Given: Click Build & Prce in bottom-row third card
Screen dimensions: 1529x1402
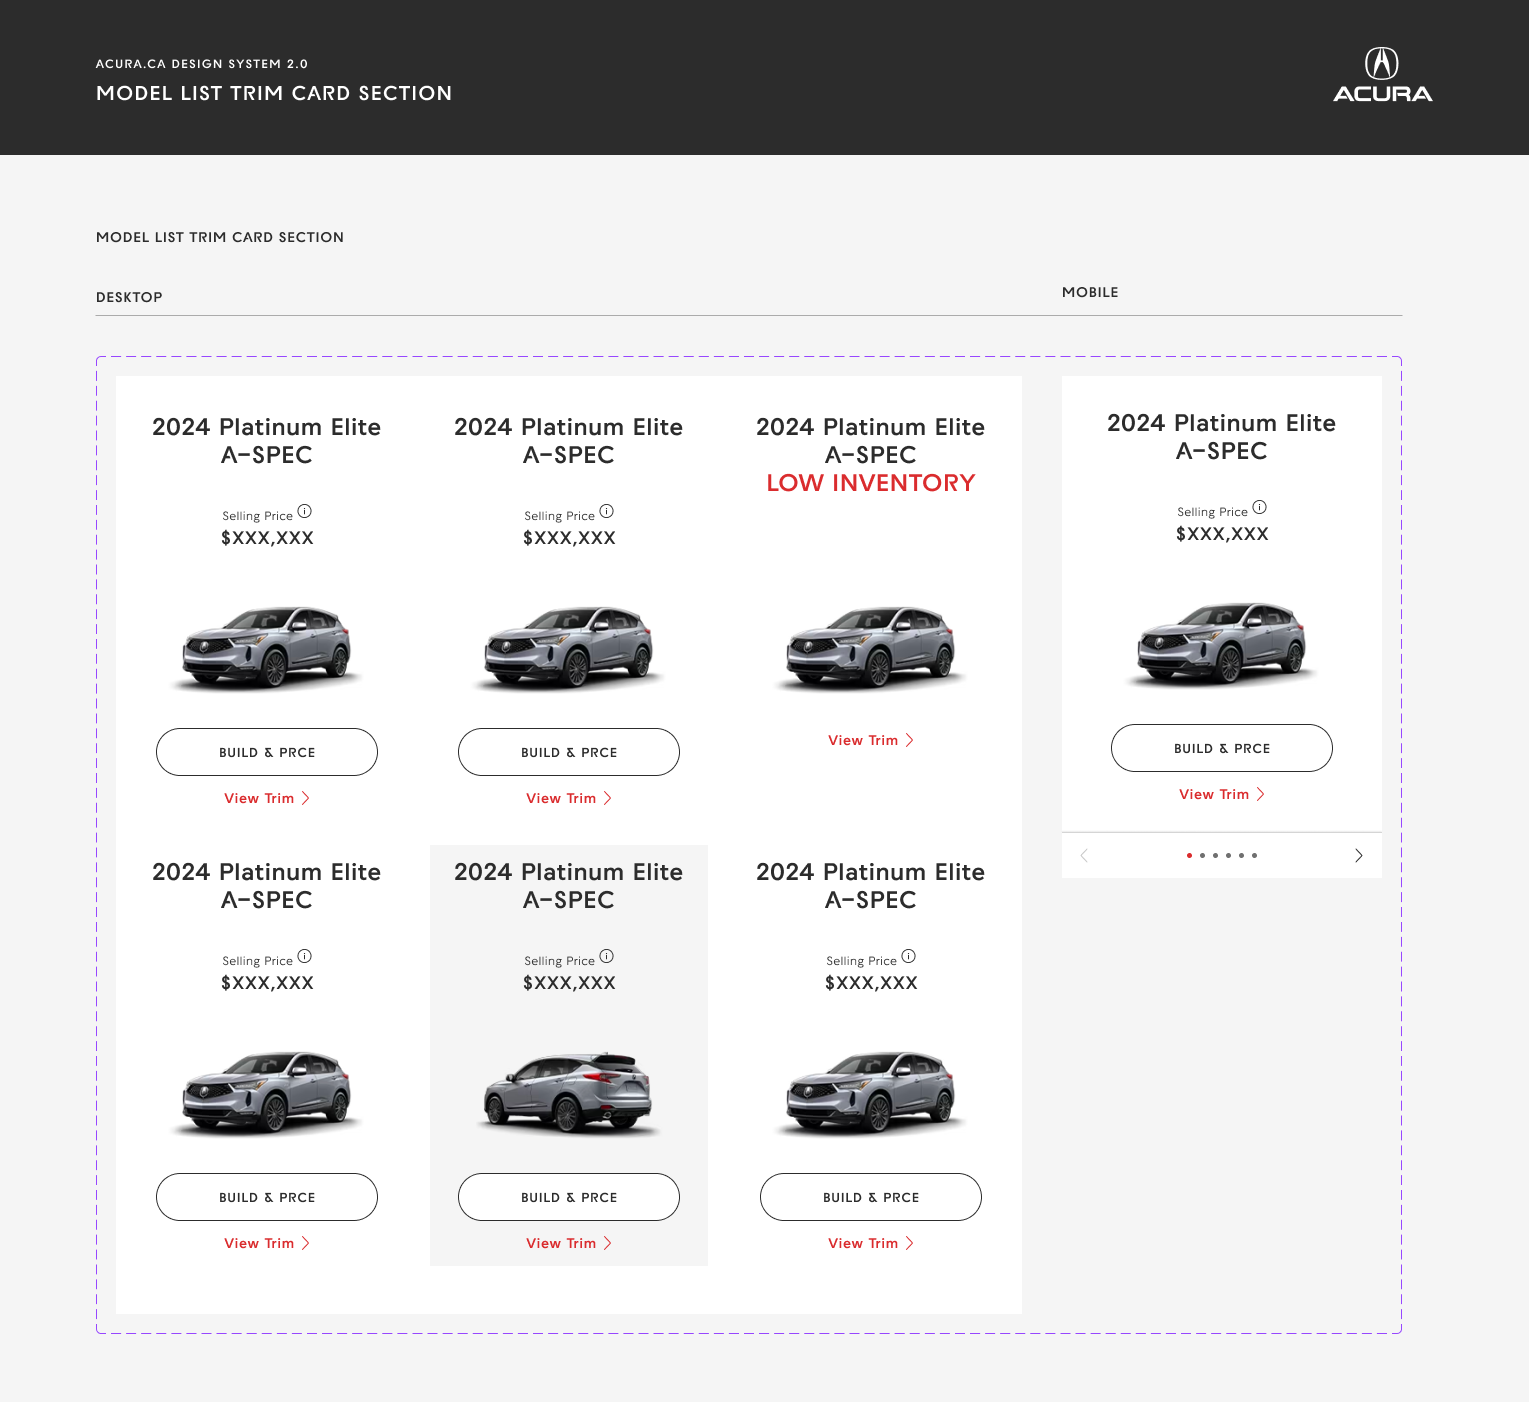Looking at the screenshot, I should (x=871, y=1197).
